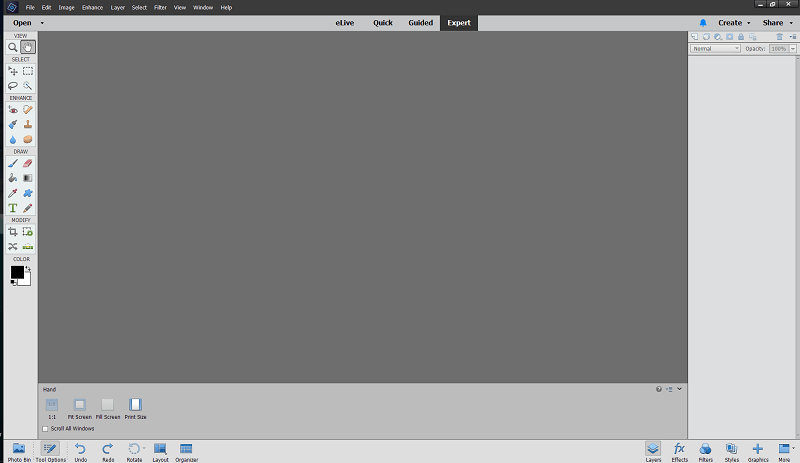Screen dimensions: 800x463
Task: Select the Blur tool
Action: point(13,139)
